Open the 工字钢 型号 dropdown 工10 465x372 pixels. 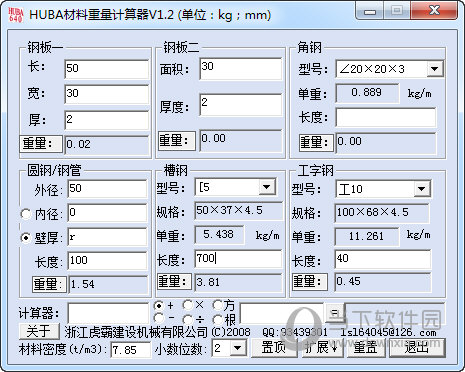pyautogui.click(x=422, y=189)
